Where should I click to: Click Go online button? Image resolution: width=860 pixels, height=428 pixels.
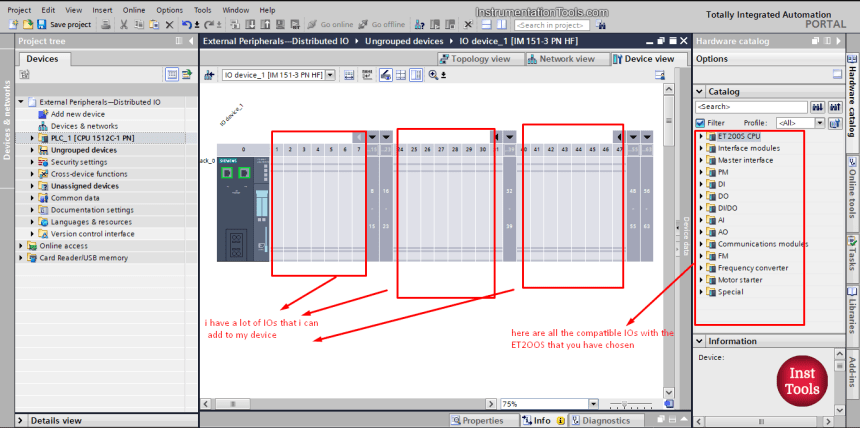pyautogui.click(x=331, y=25)
